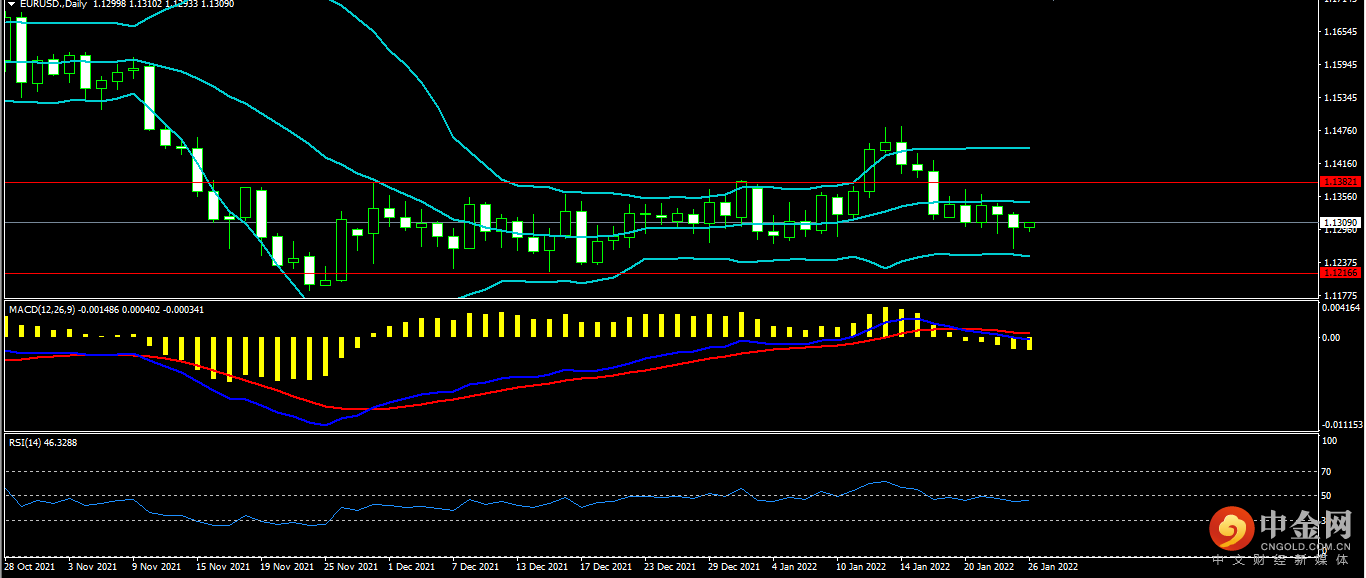Image resolution: width=1366 pixels, height=578 pixels.
Task: Click the 23 Dec 2021 date label
Action: click(x=670, y=567)
